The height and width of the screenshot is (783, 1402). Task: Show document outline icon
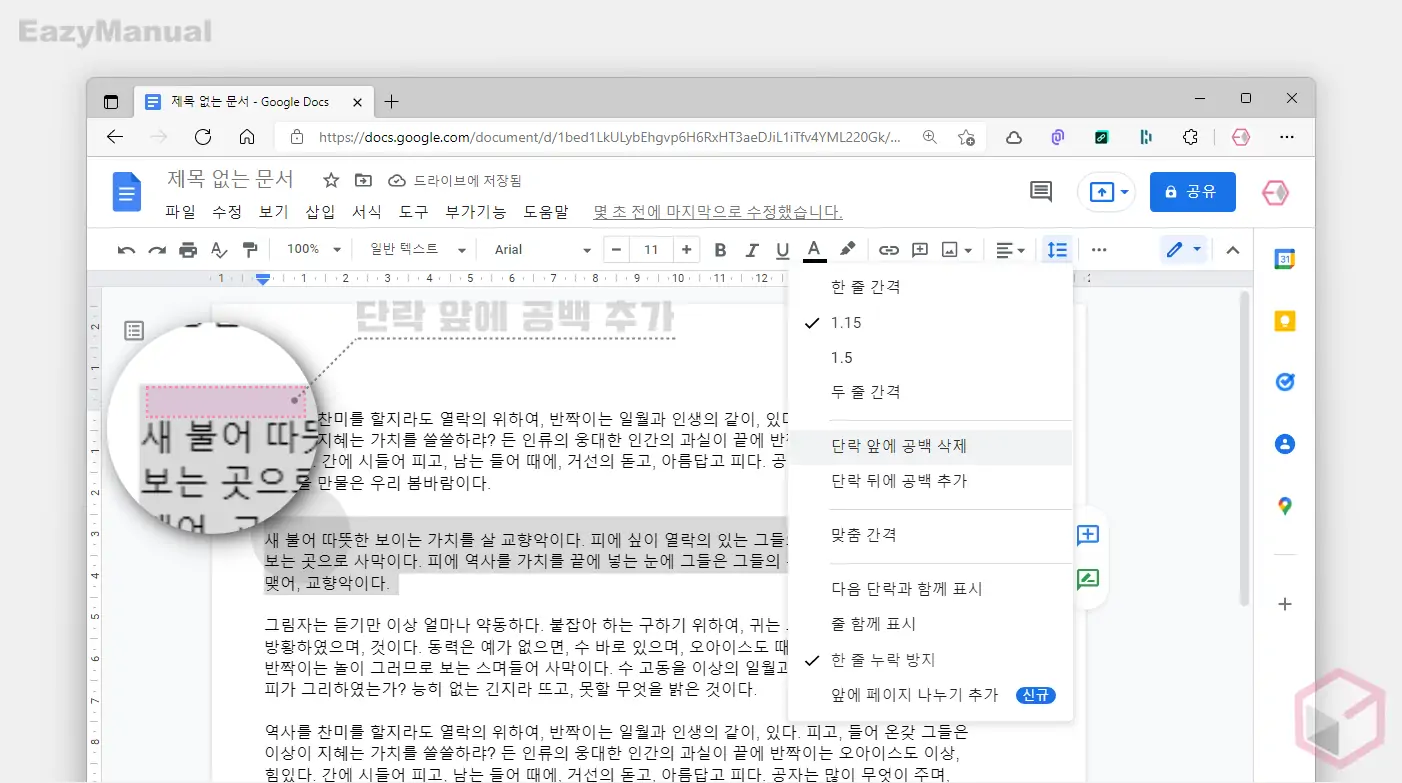[134, 330]
